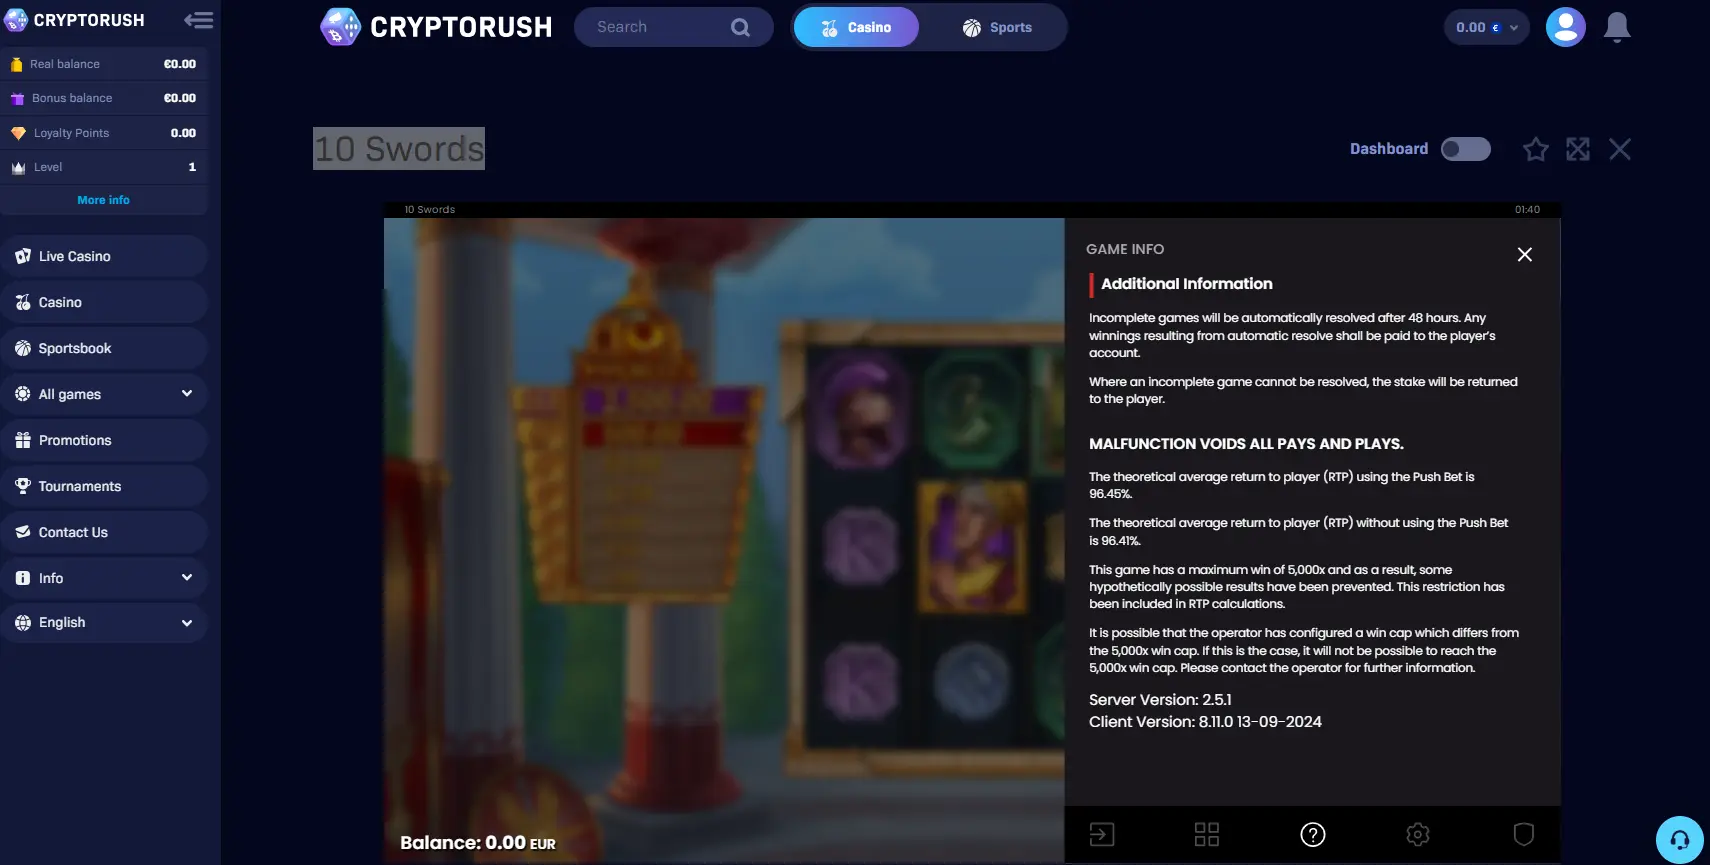This screenshot has width=1710, height=865.
Task: Click the 10 Swords title heading
Action: click(399, 148)
